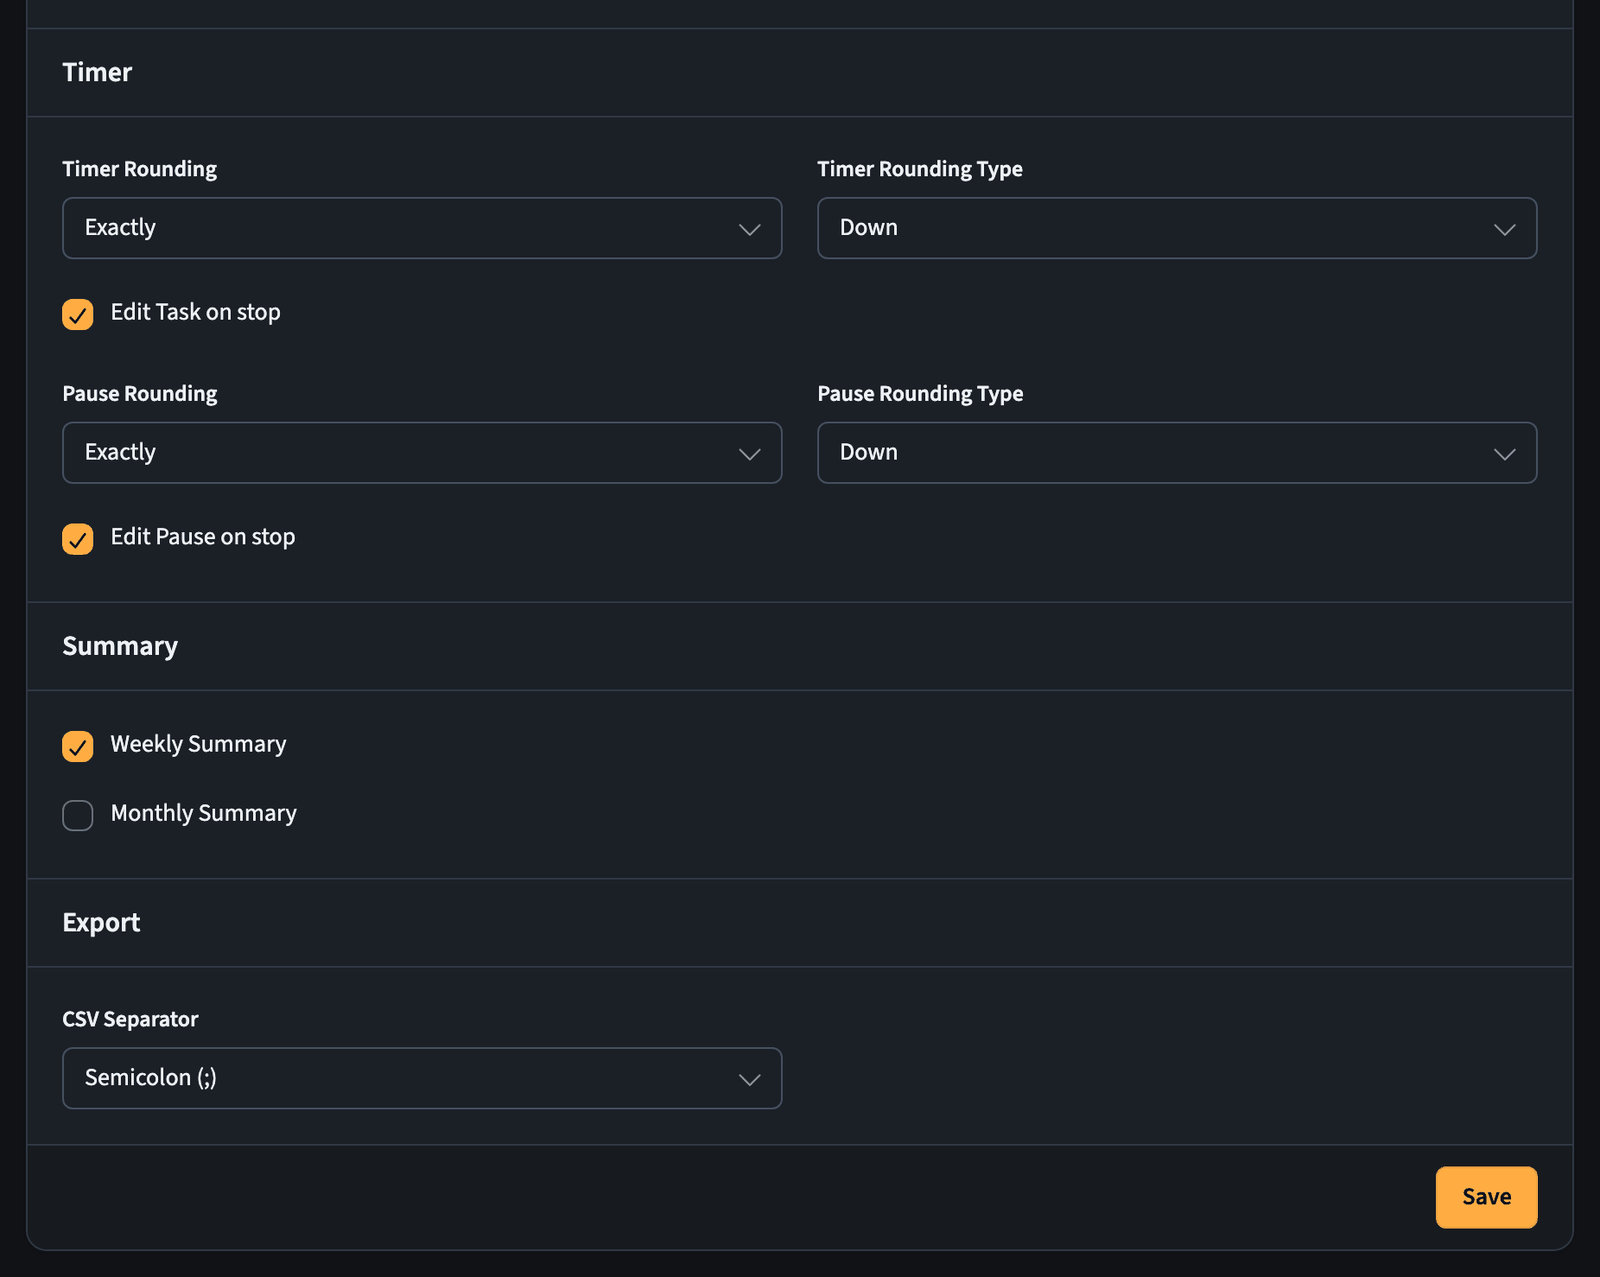
Task: Click the CSV Separator label
Action: point(130,1019)
